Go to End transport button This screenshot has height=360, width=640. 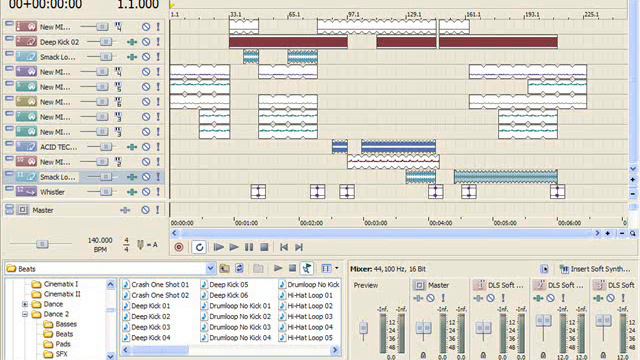point(299,247)
